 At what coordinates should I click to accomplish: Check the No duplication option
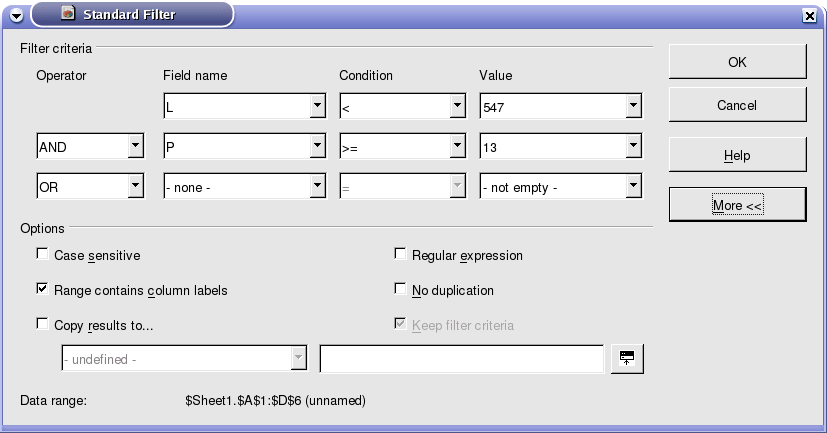pyautogui.click(x=400, y=289)
